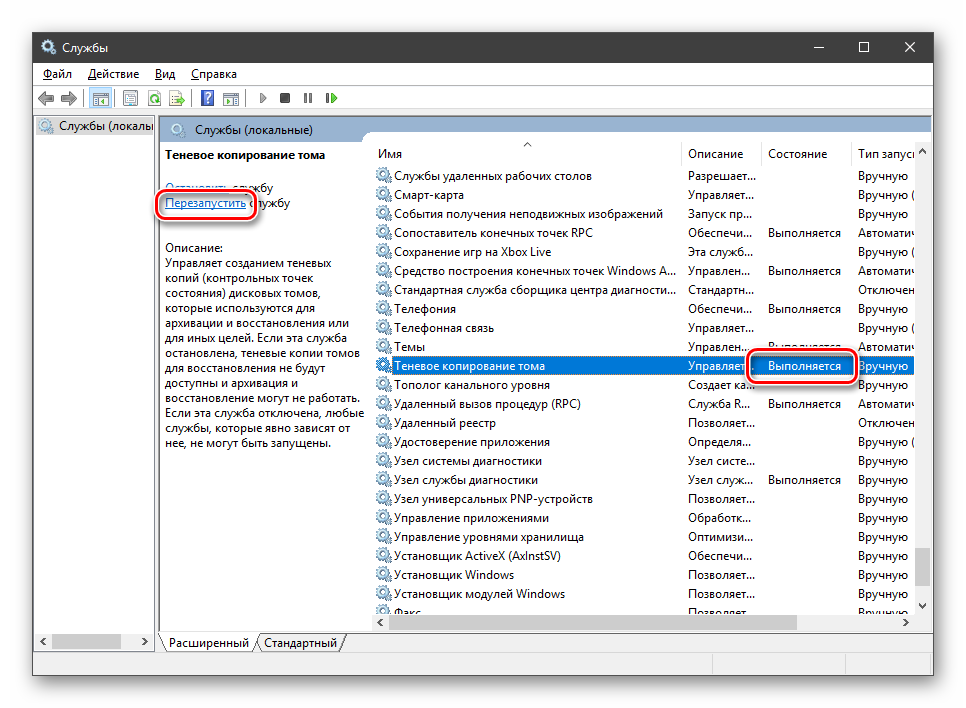Sort by the Описание column header
966x708 pixels.
721,153
